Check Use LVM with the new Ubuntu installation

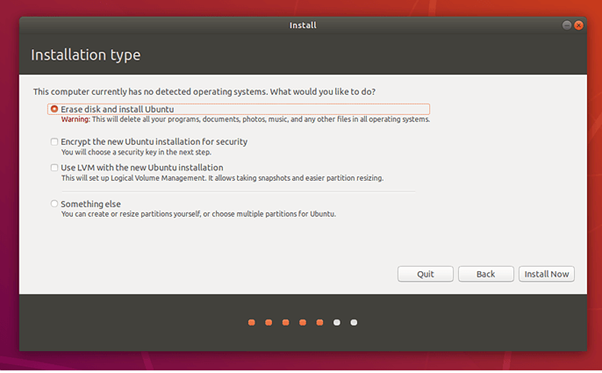54,168
